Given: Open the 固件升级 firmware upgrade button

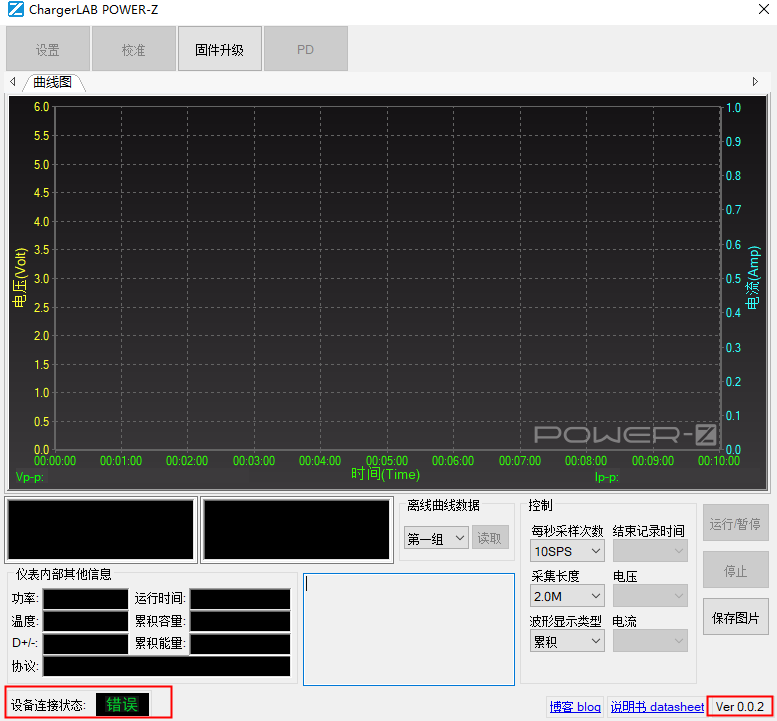Looking at the screenshot, I should [x=220, y=49].
